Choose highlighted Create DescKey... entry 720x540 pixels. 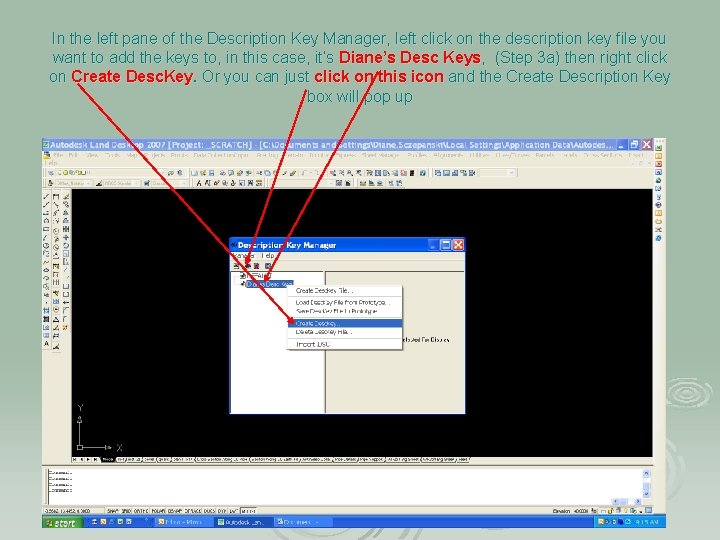(344, 323)
